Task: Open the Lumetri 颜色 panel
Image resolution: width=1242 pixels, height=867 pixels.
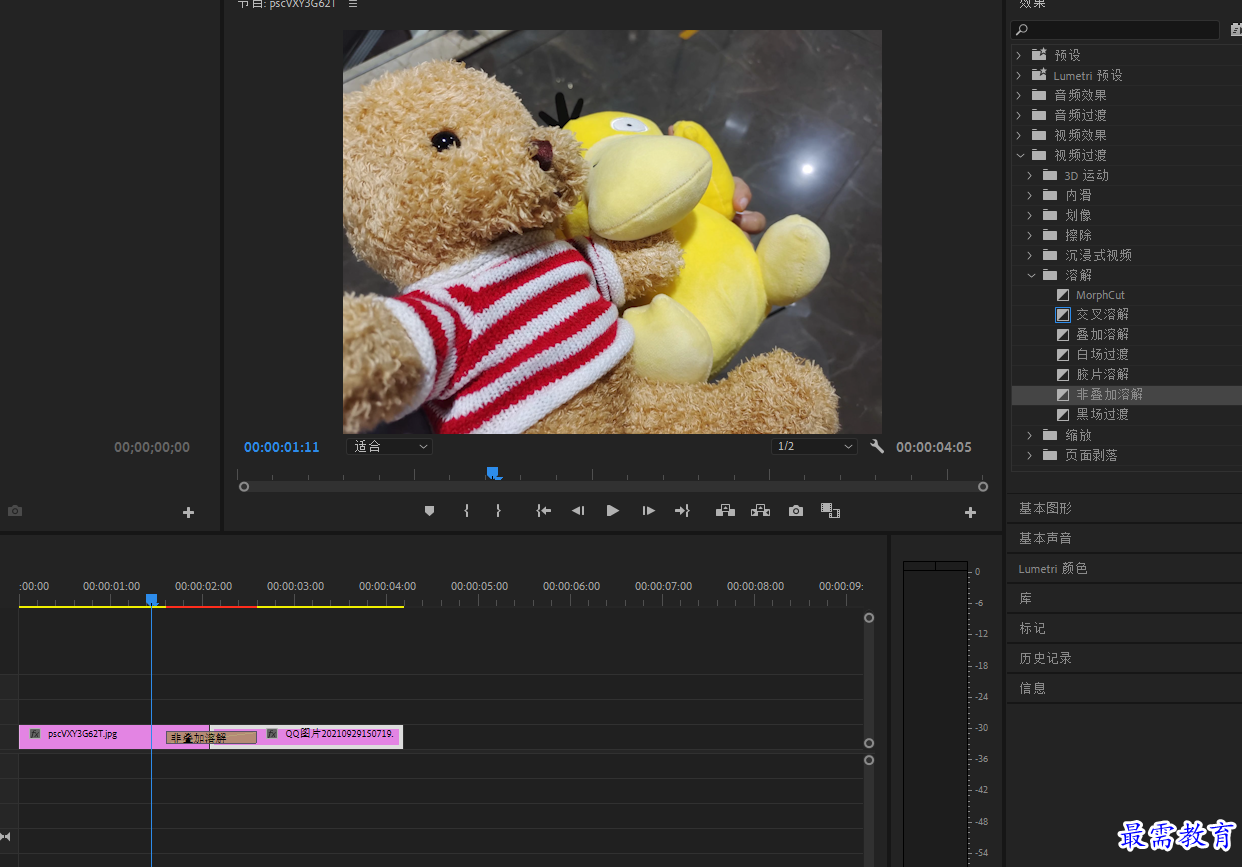Action: (x=1053, y=568)
